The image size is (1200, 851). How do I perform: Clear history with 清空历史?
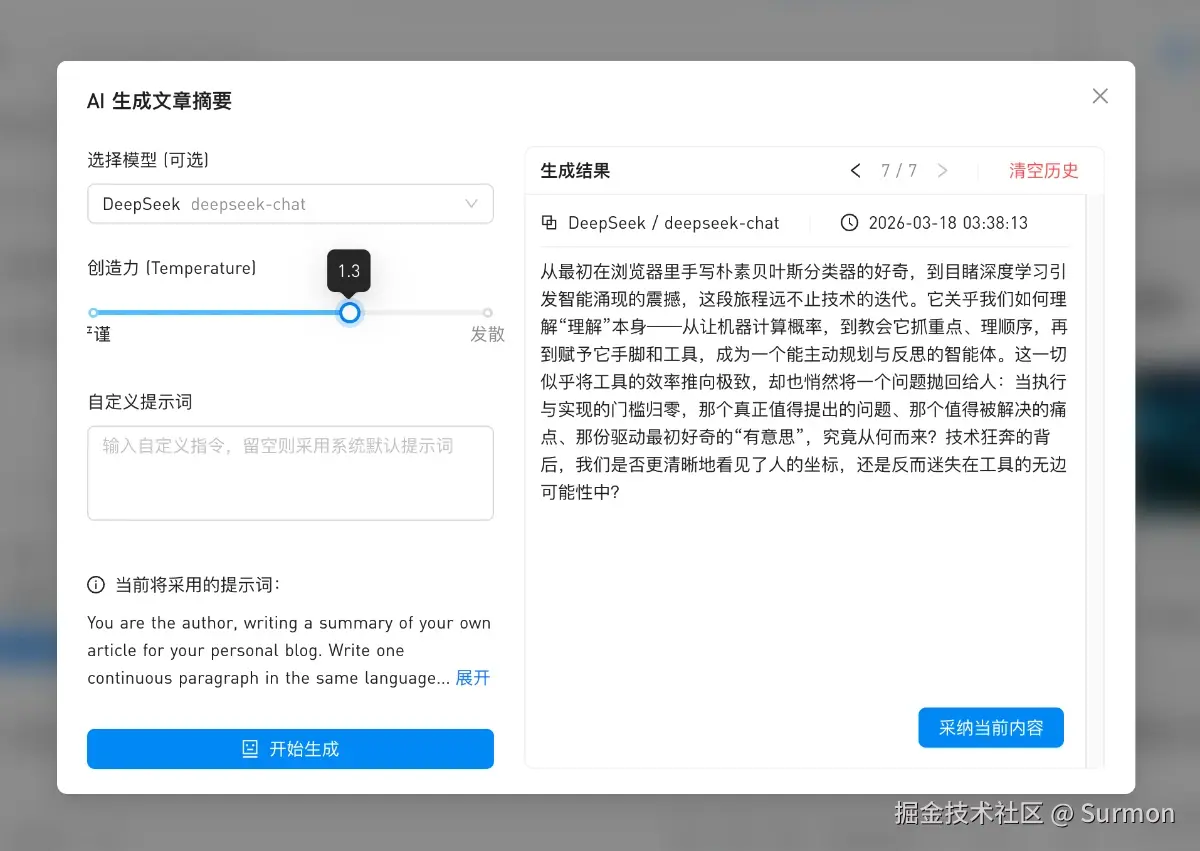coord(1043,171)
